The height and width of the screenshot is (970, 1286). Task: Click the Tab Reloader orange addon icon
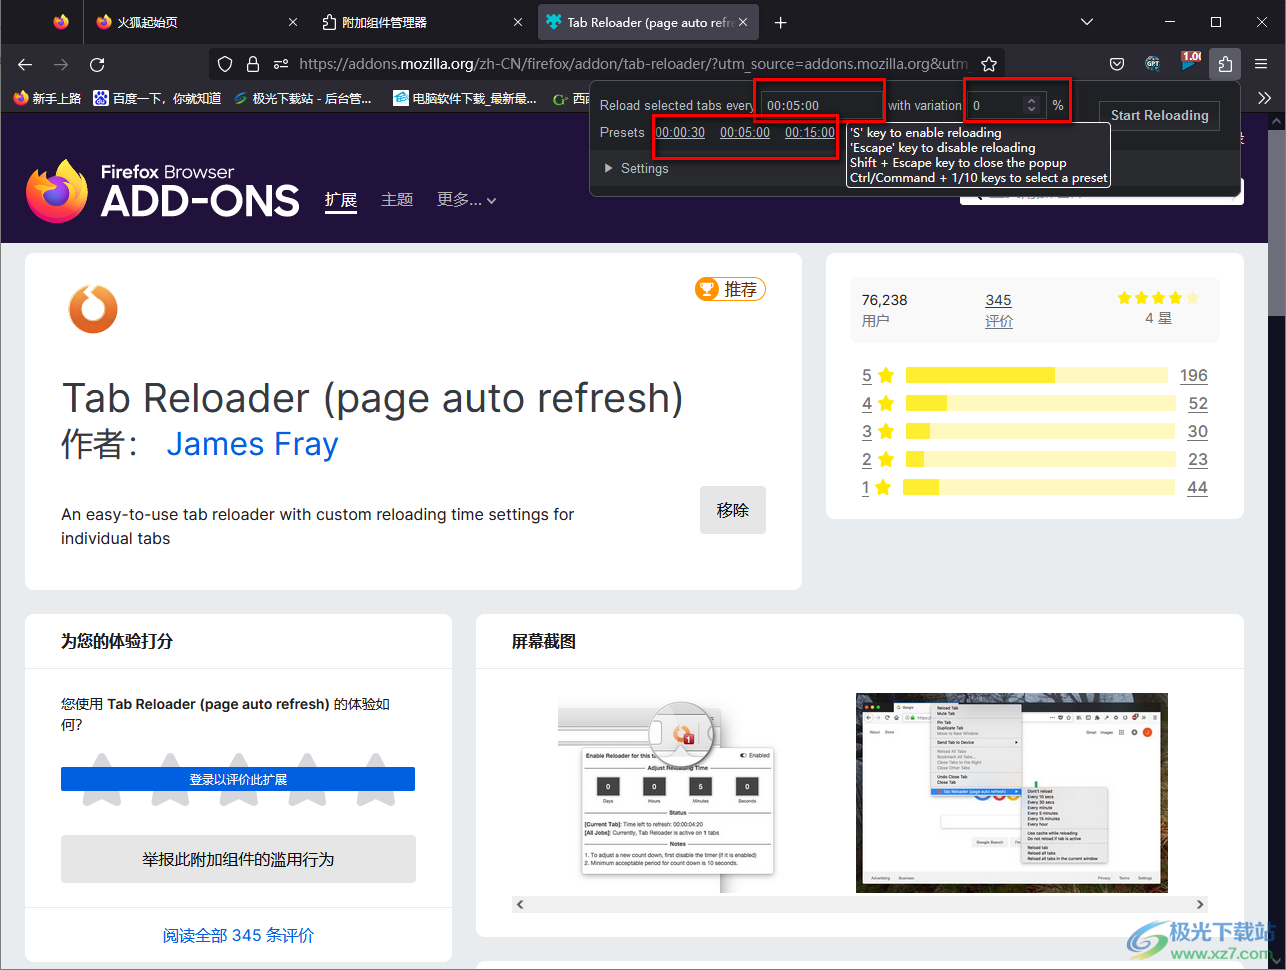[93, 309]
